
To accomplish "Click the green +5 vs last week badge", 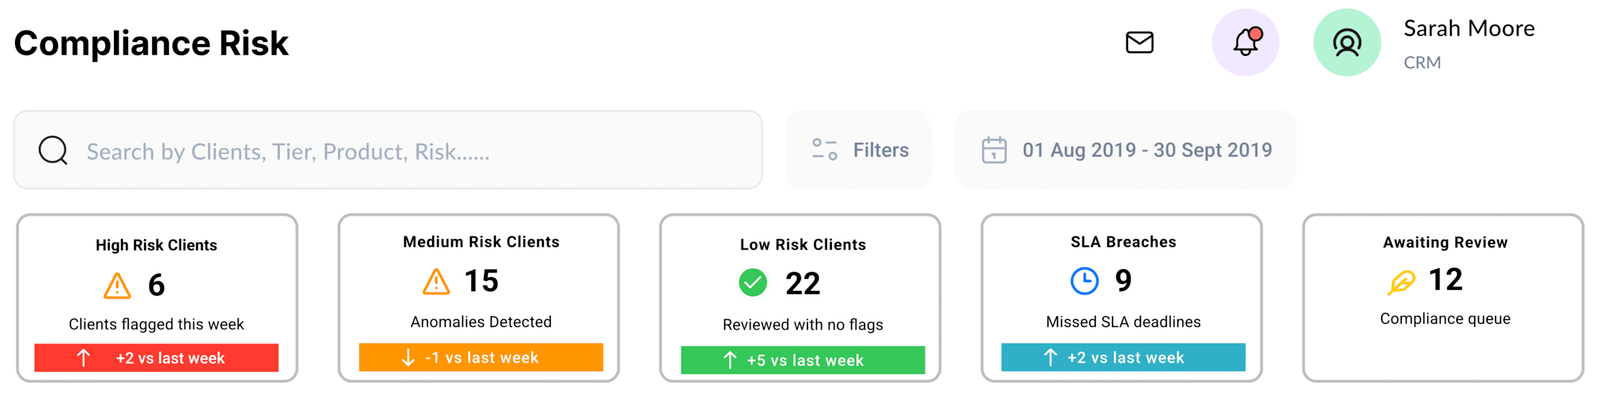I will [x=803, y=360].
